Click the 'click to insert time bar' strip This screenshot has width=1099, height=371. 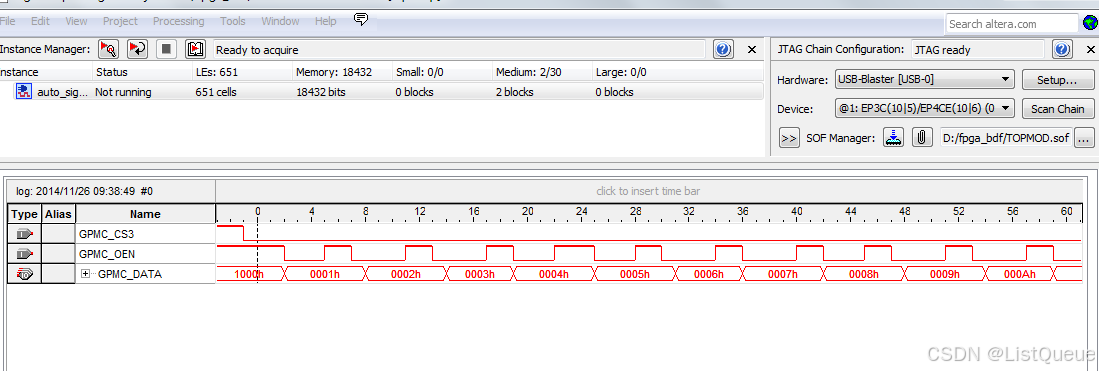[x=648, y=191]
